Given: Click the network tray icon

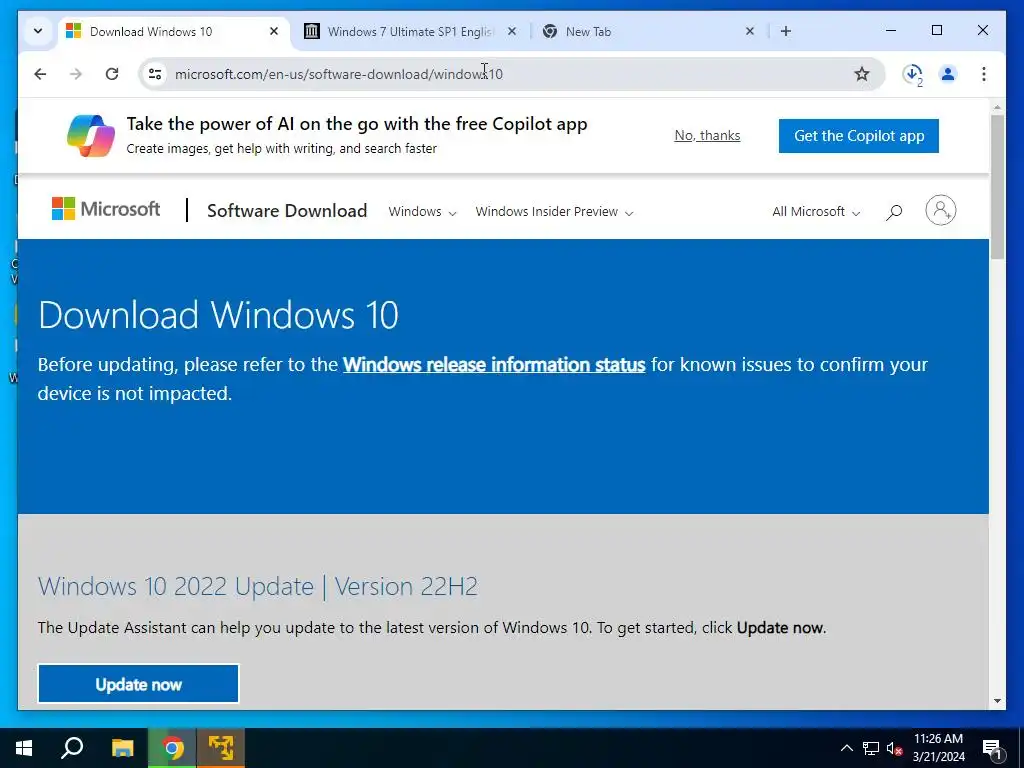Looking at the screenshot, I should (x=871, y=748).
